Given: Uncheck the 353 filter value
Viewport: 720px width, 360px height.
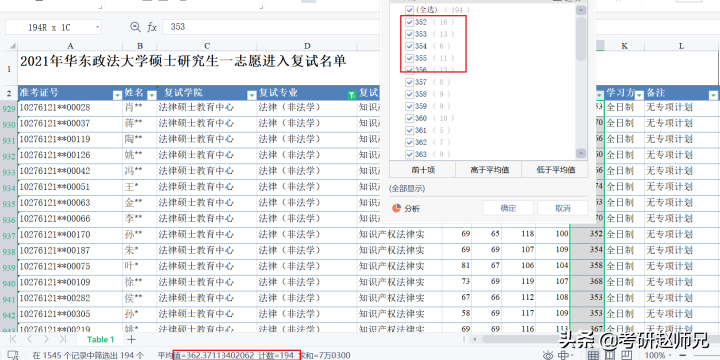Looking at the screenshot, I should coord(410,34).
